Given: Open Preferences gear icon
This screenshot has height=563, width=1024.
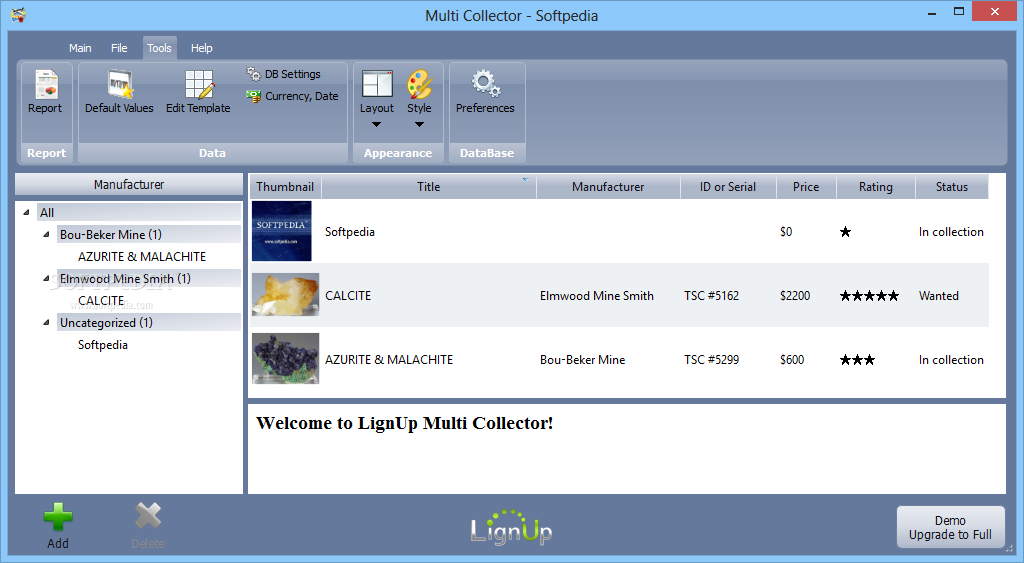Looking at the screenshot, I should coord(485,84).
